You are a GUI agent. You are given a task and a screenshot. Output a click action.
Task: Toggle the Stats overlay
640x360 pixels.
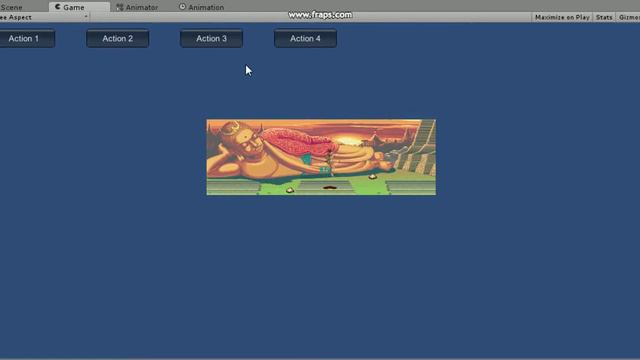(604, 17)
